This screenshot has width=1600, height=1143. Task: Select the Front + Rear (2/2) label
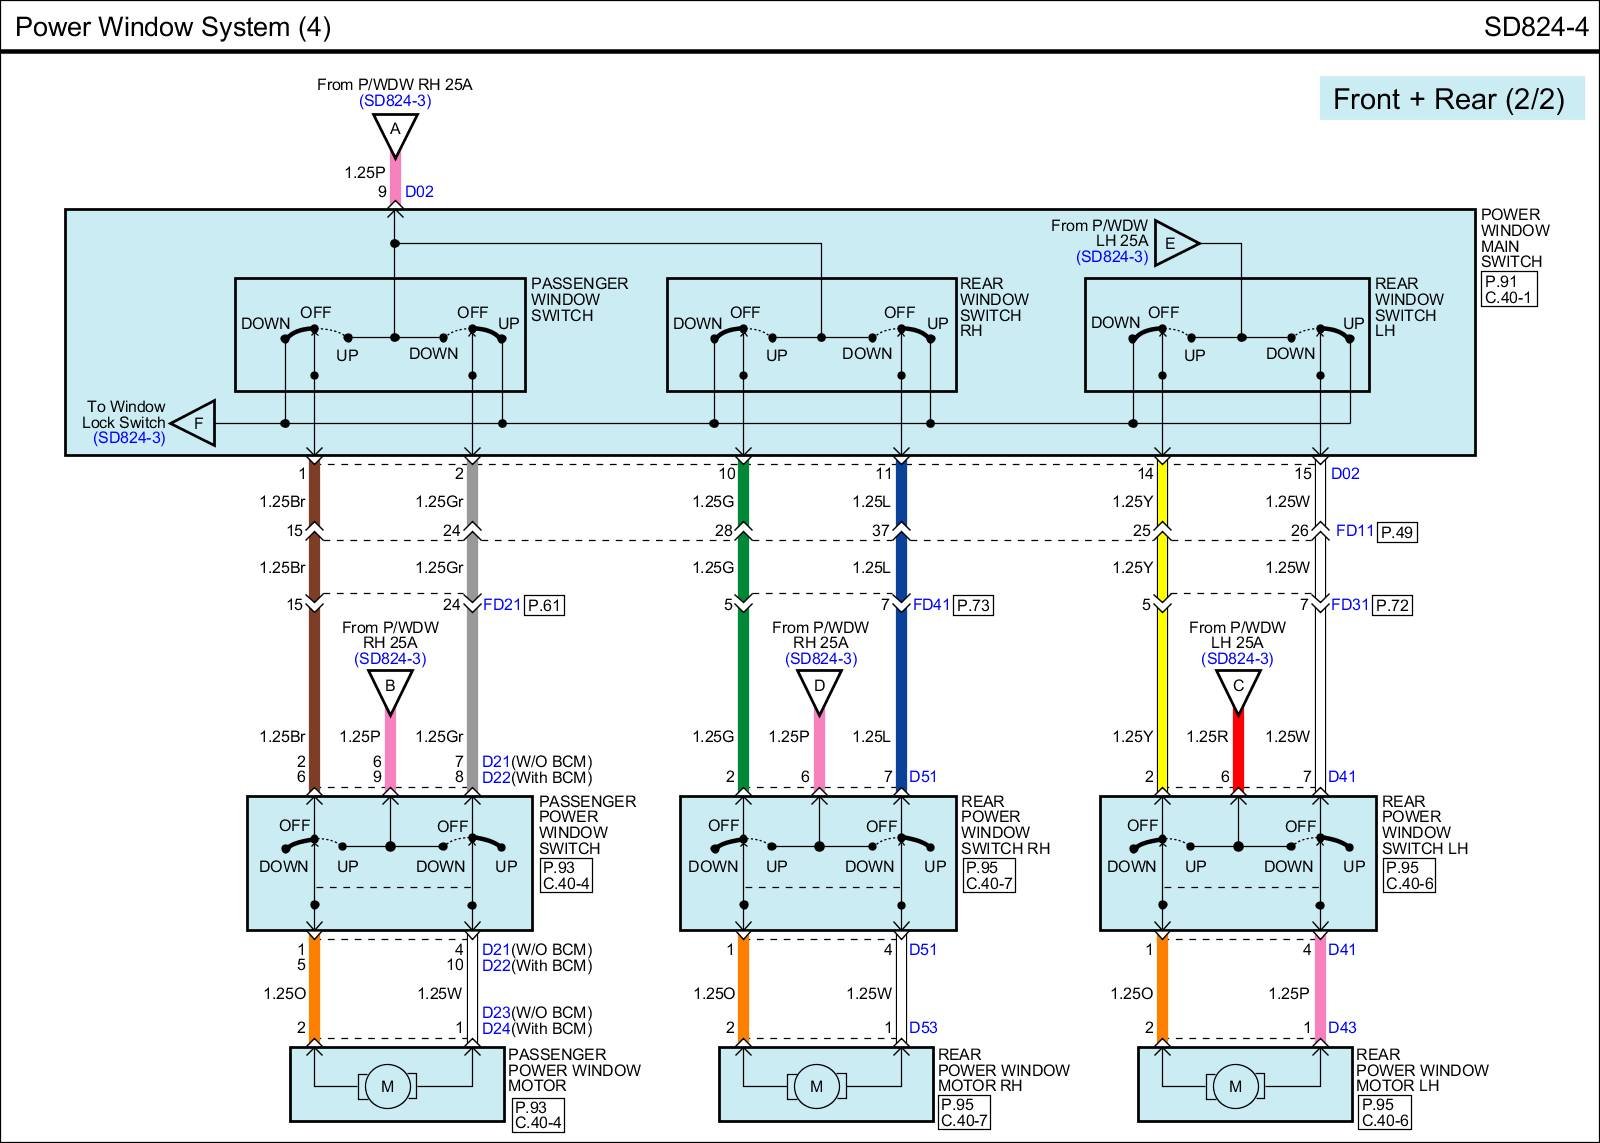tap(1449, 99)
